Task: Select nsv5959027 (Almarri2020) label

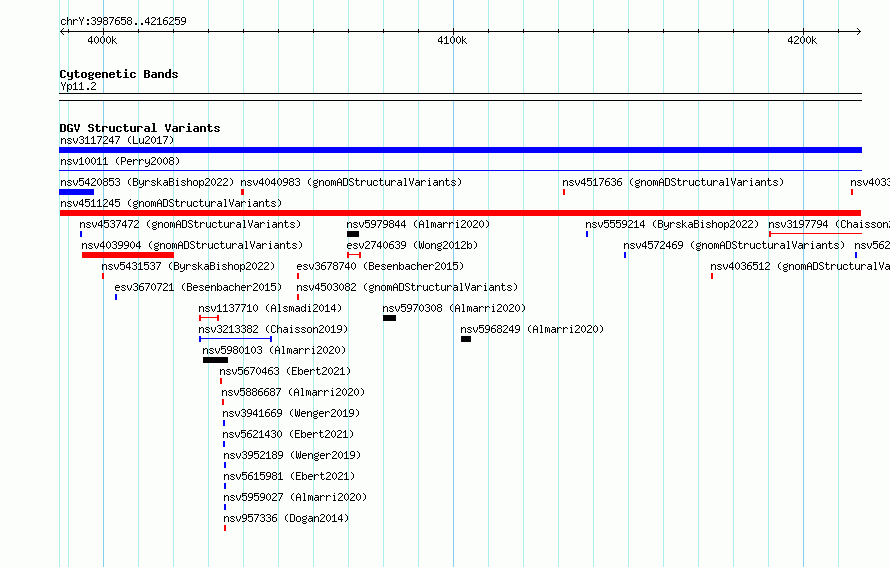Action: click(295, 497)
